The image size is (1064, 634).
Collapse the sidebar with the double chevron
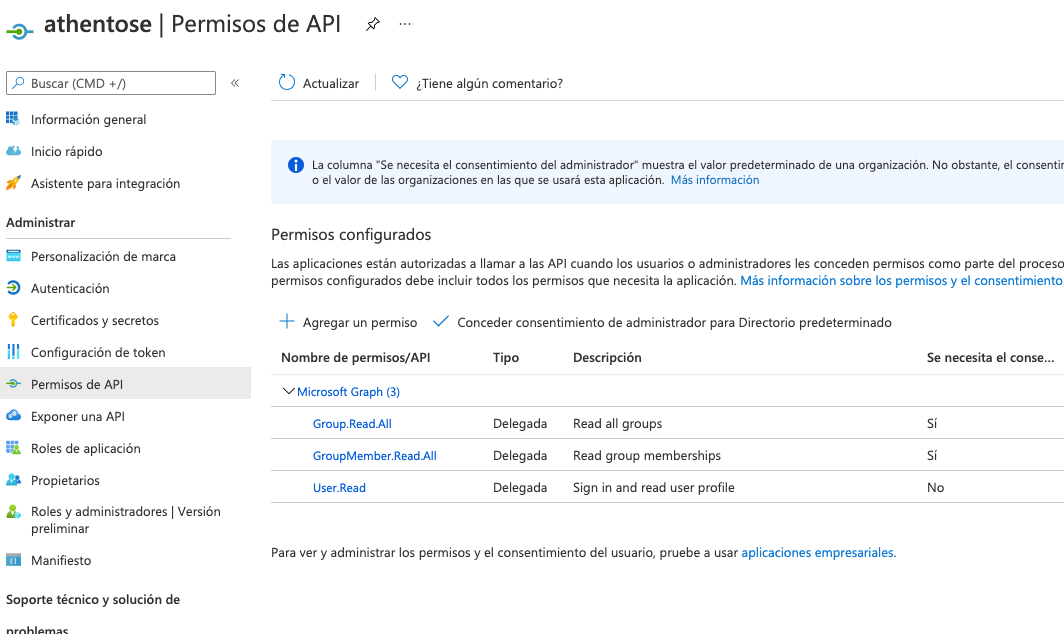coord(235,84)
